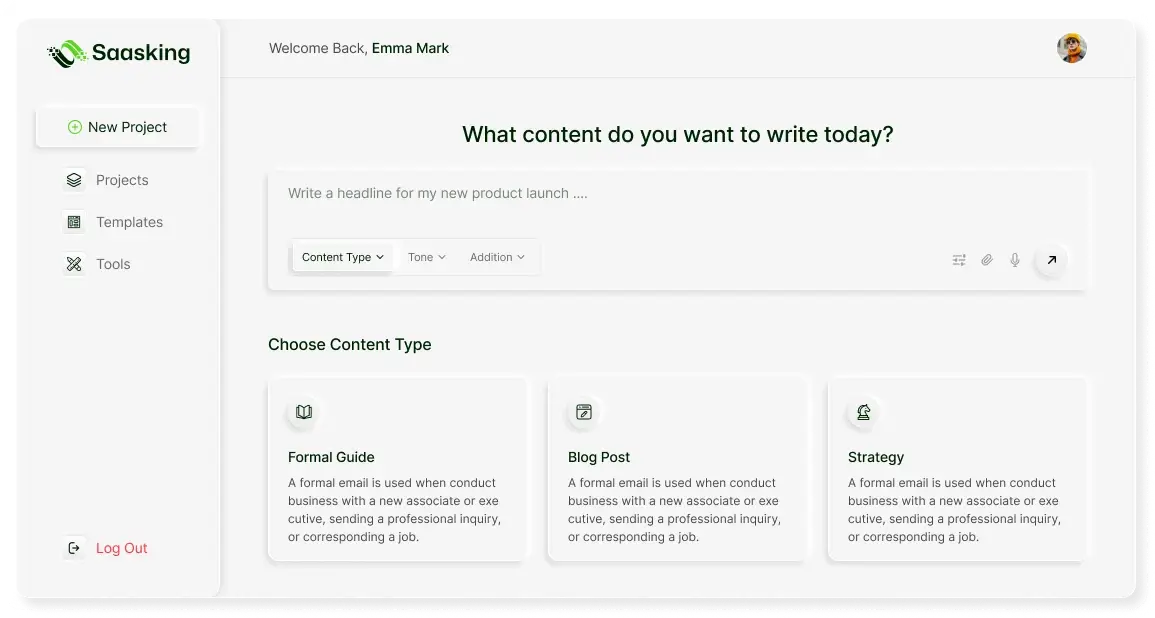Click the Saasking logo icon
The width and height of the screenshot is (1155, 618).
tap(67, 54)
